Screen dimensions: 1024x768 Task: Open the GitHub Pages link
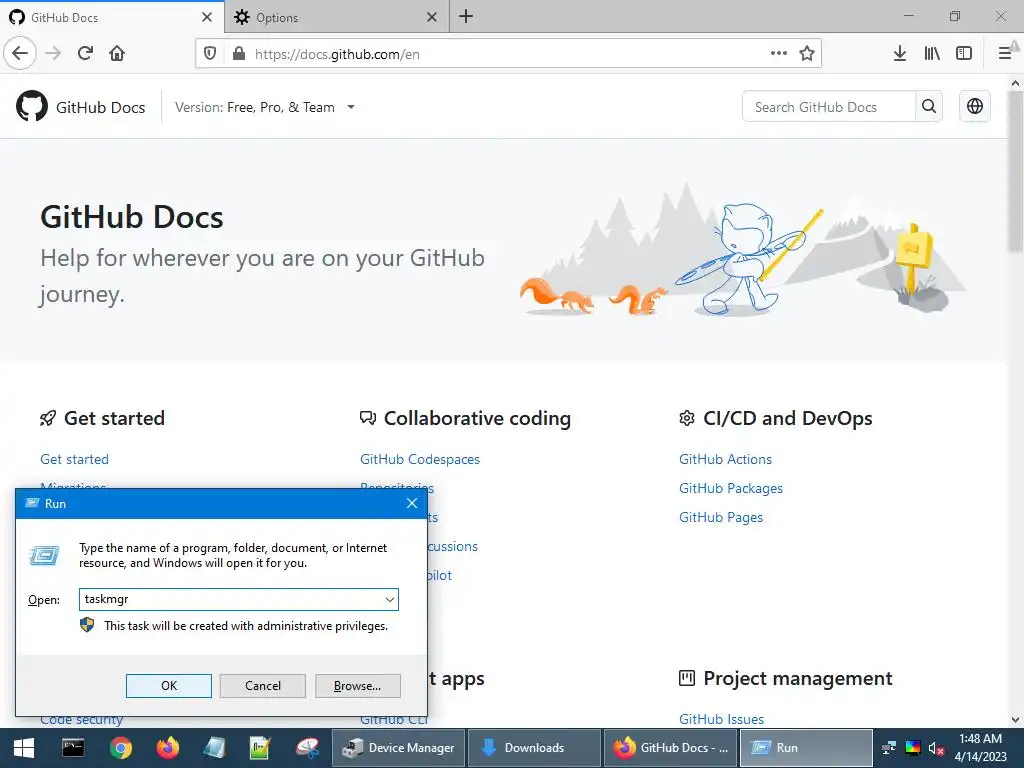point(721,517)
